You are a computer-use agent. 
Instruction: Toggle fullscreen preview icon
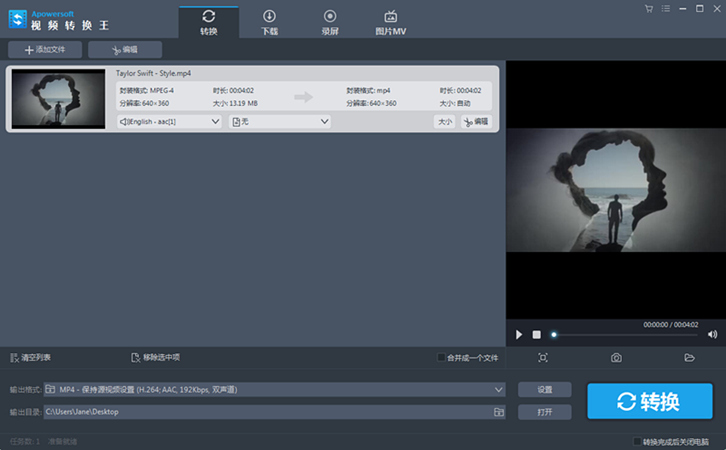pyautogui.click(x=543, y=358)
